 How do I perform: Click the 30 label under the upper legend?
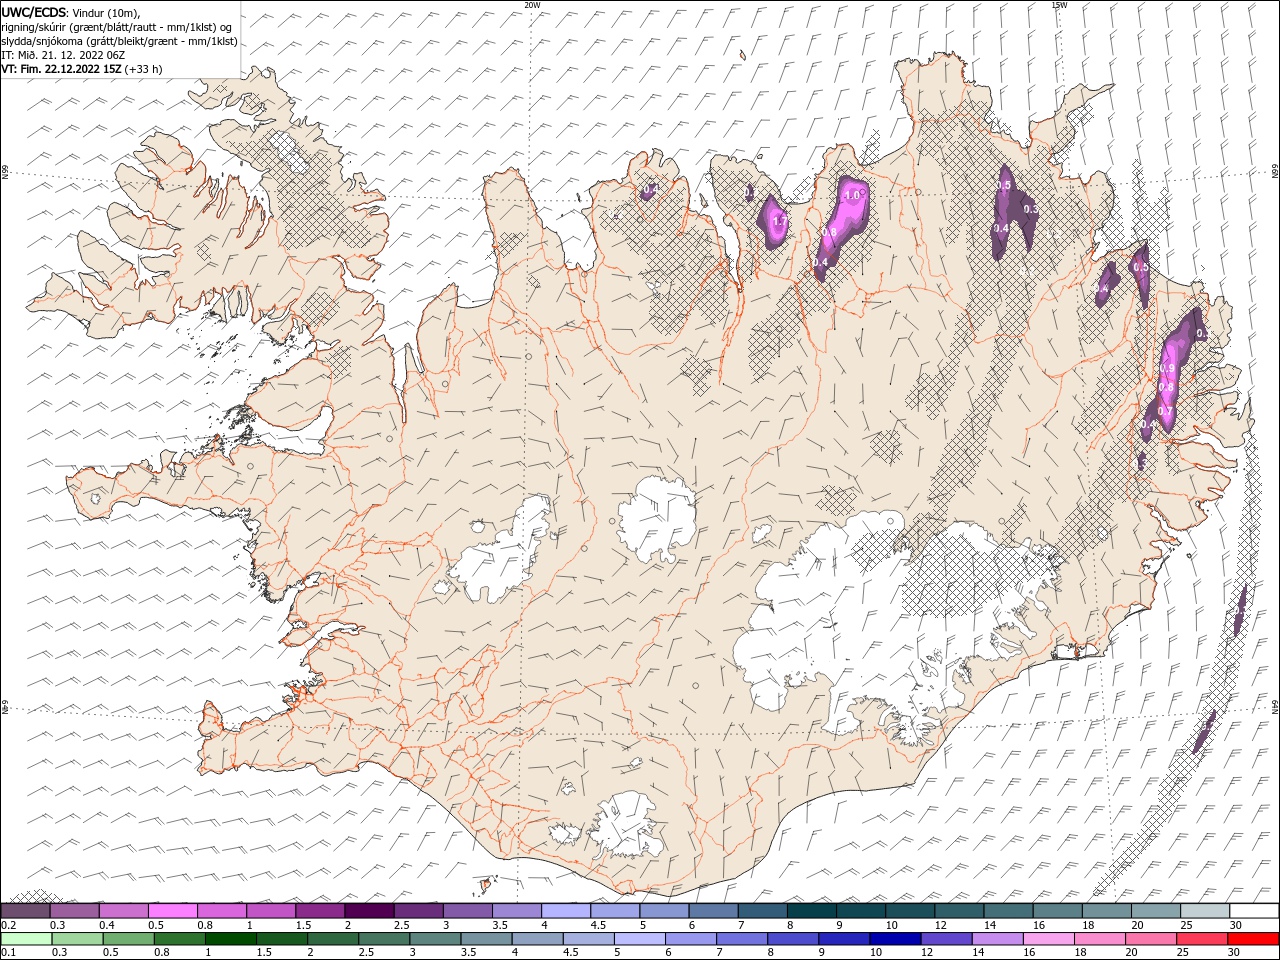(1236, 925)
